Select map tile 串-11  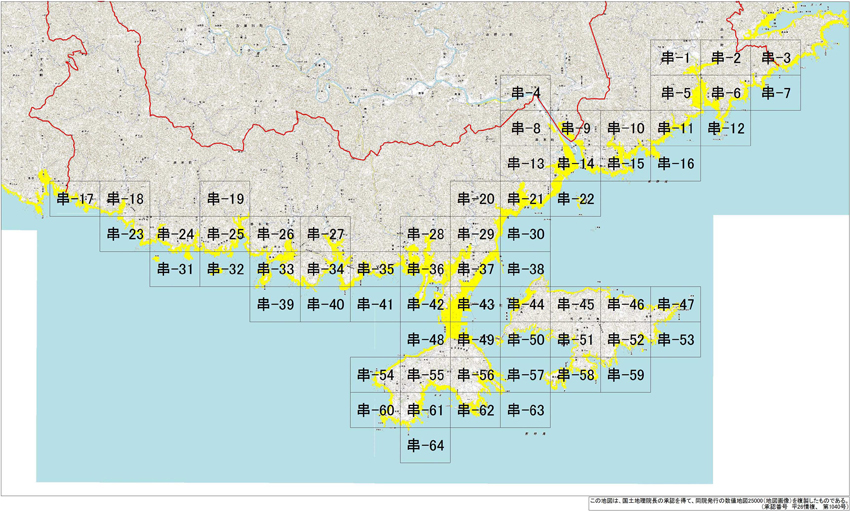[x=675, y=128]
